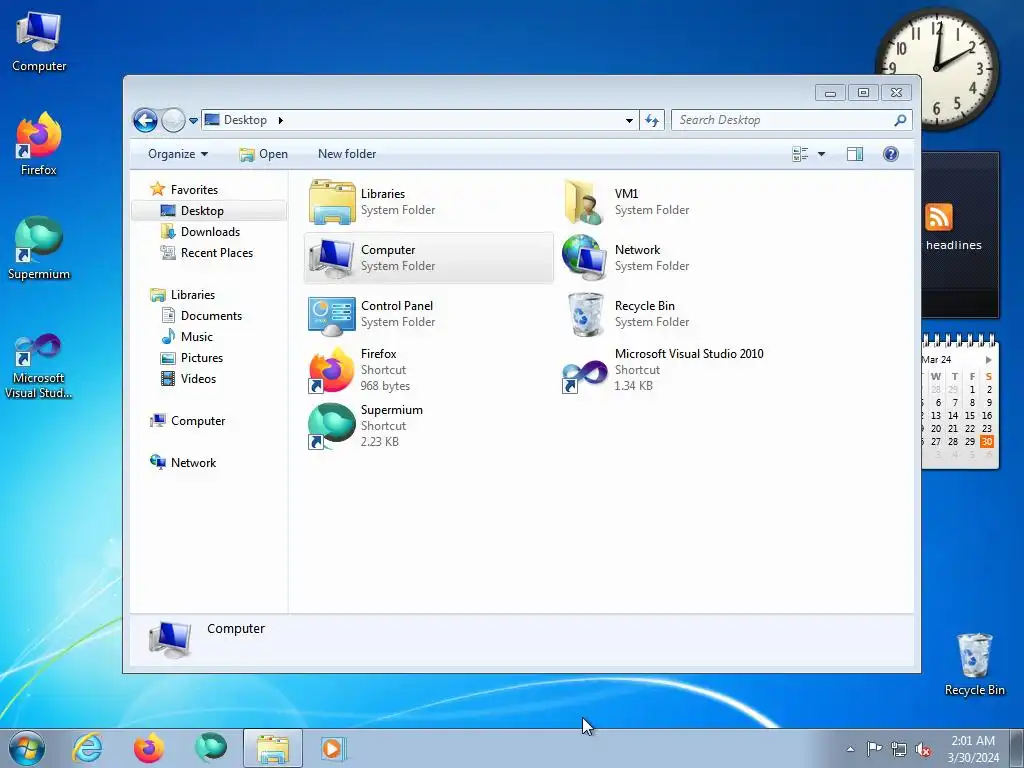Open recent pages dropdown next to Forward
This screenshot has height=768, width=1024.
point(193,121)
